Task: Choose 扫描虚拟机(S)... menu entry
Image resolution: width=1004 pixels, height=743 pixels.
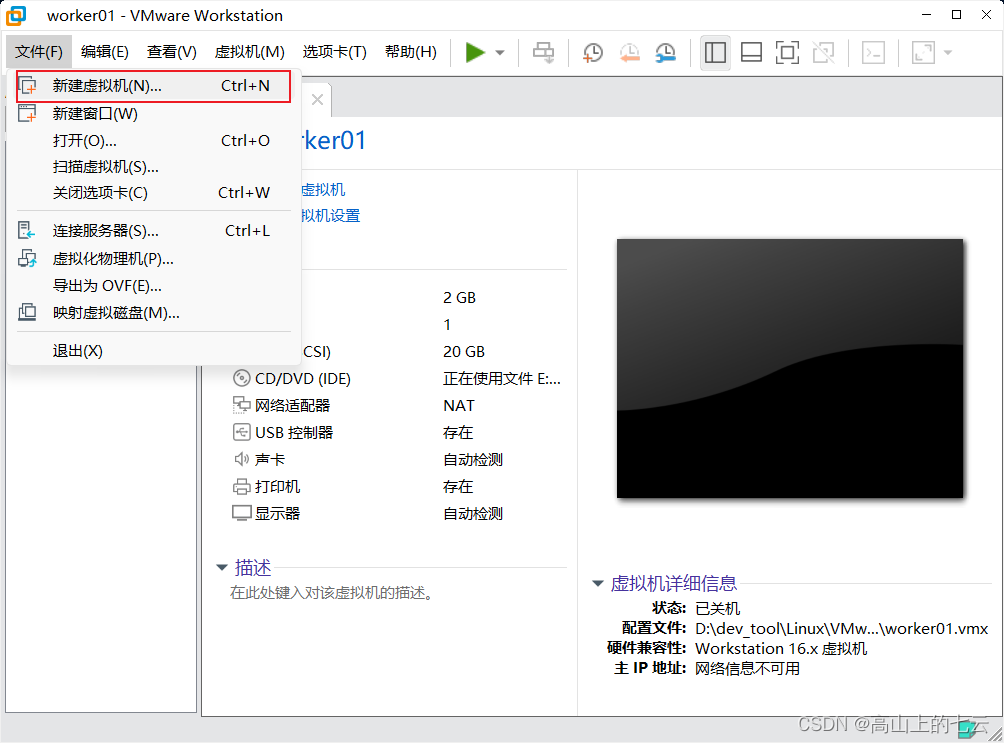Action: (154, 167)
